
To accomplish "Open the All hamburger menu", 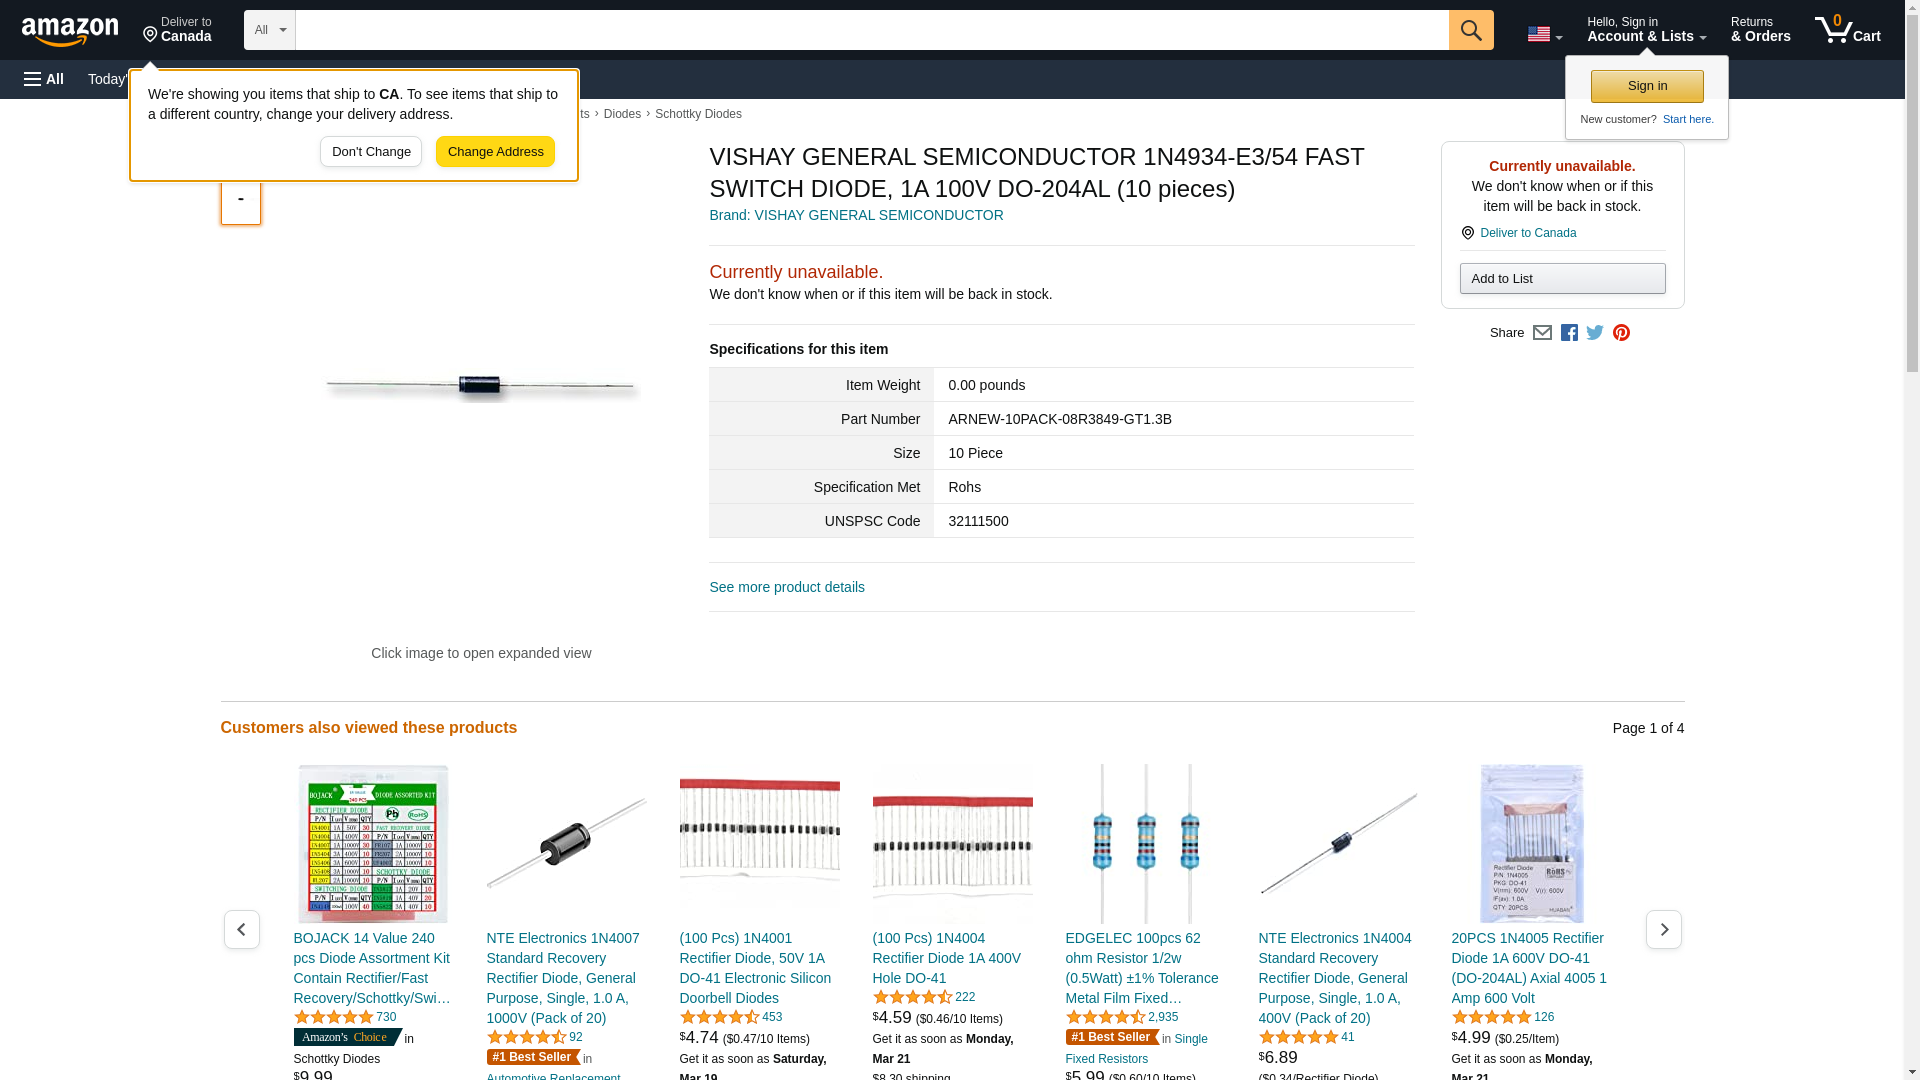I will point(44,79).
